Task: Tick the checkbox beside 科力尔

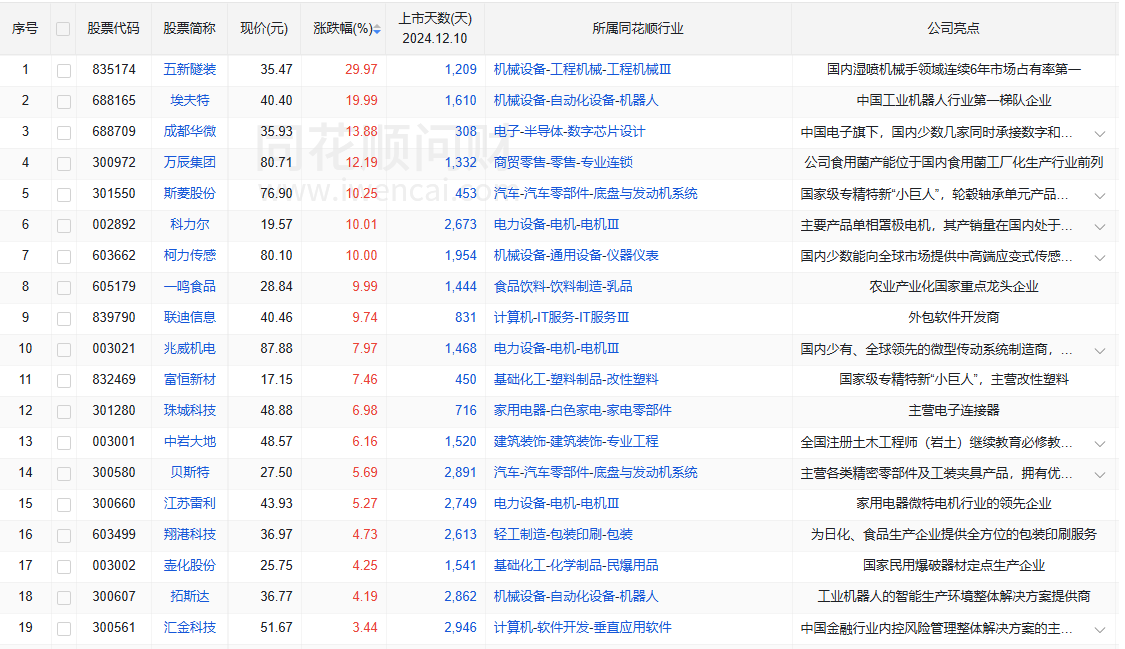Action: [x=64, y=225]
